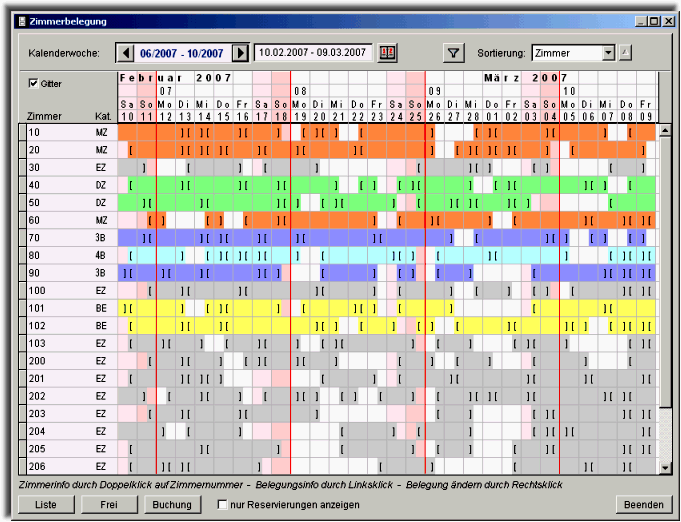The height and width of the screenshot is (522, 681).
Task: Enable 'nur Reservierungen anzeigen' checkbox
Action: click(x=223, y=505)
